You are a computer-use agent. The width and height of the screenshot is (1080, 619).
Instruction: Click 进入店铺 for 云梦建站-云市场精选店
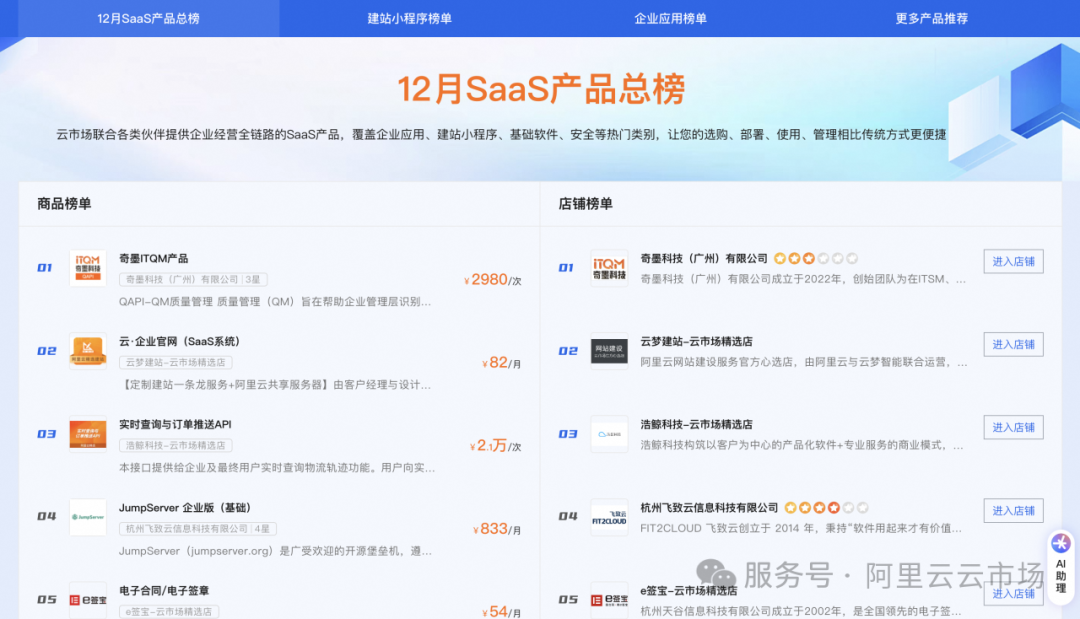click(x=1013, y=344)
